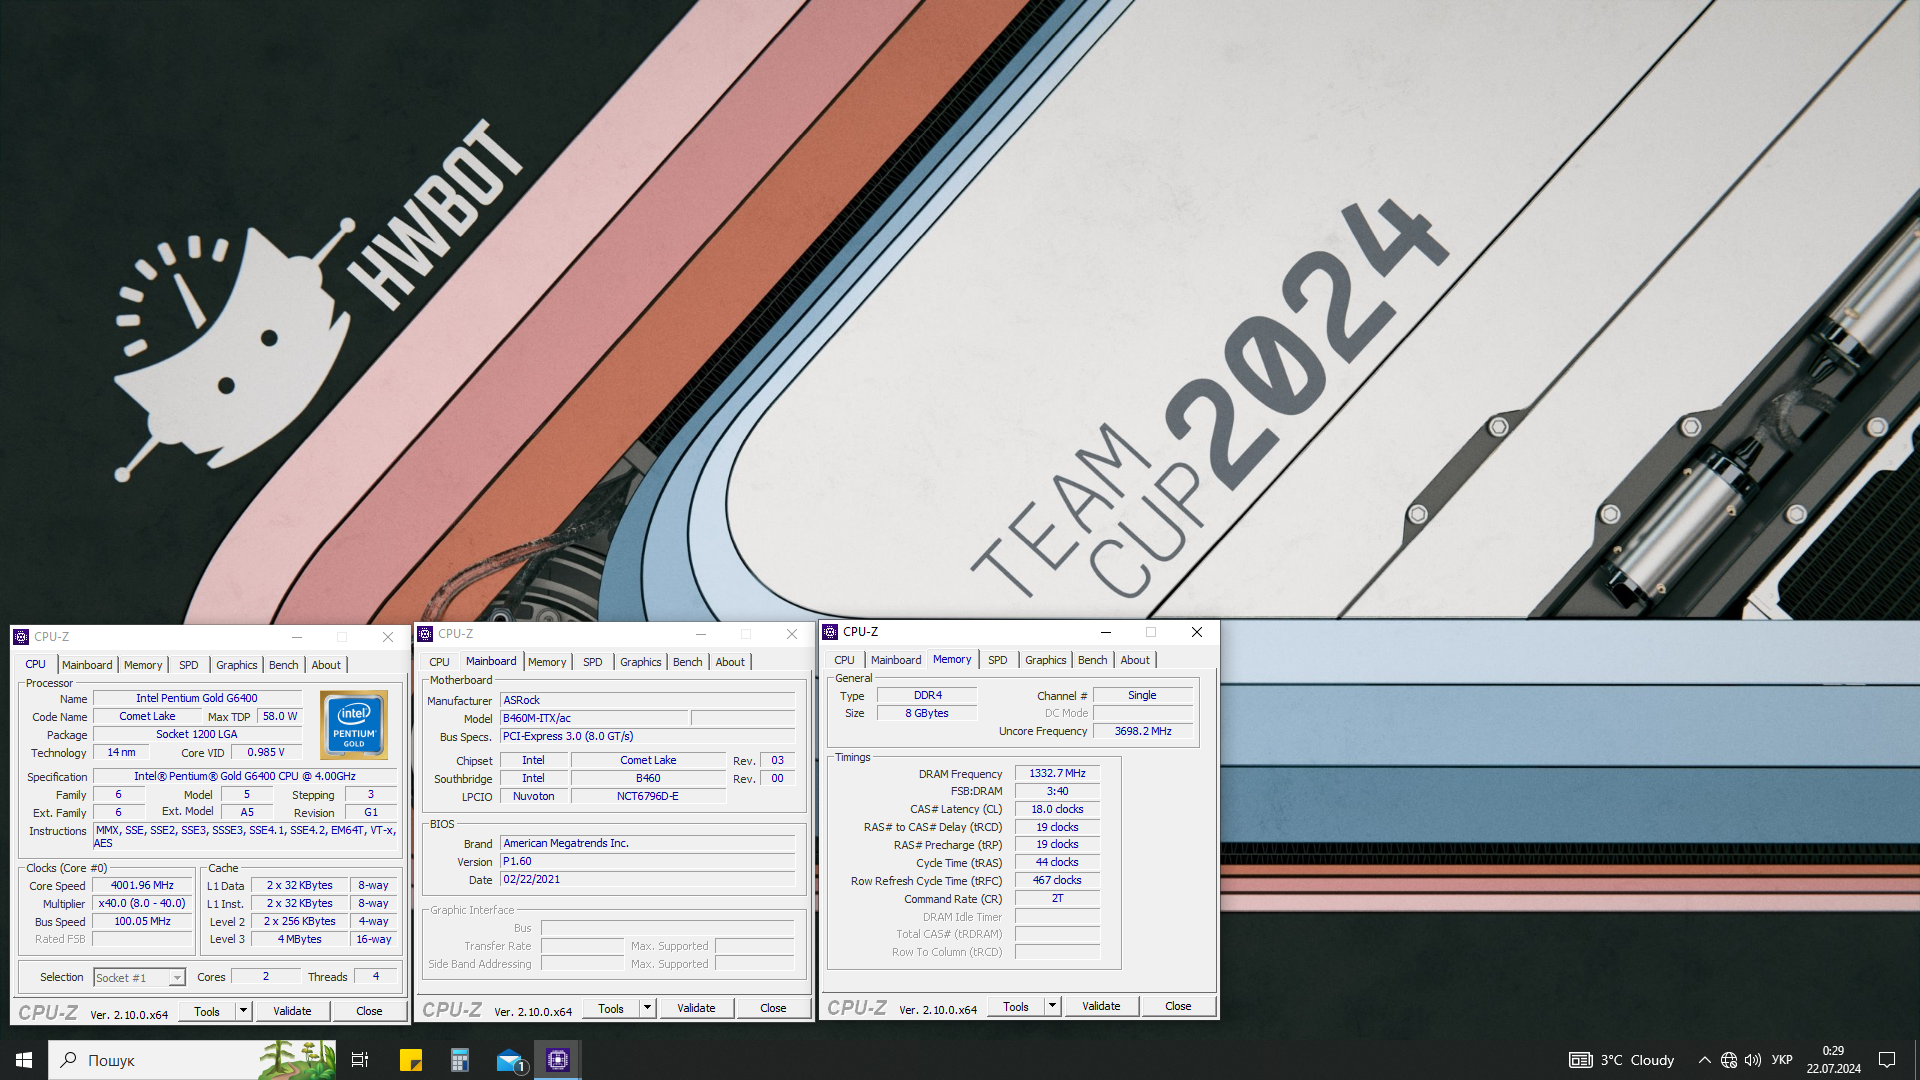Click the Core Speed value 4001.96 MHz
The image size is (1920, 1080).
point(142,885)
